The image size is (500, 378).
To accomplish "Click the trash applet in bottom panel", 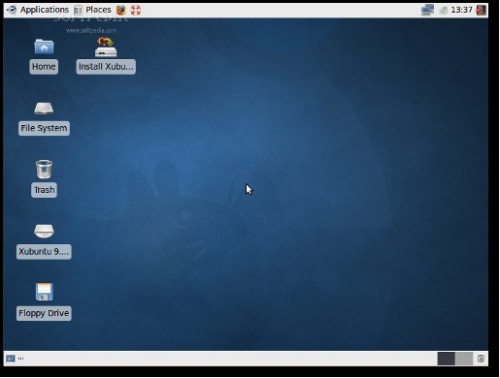I will point(481,359).
